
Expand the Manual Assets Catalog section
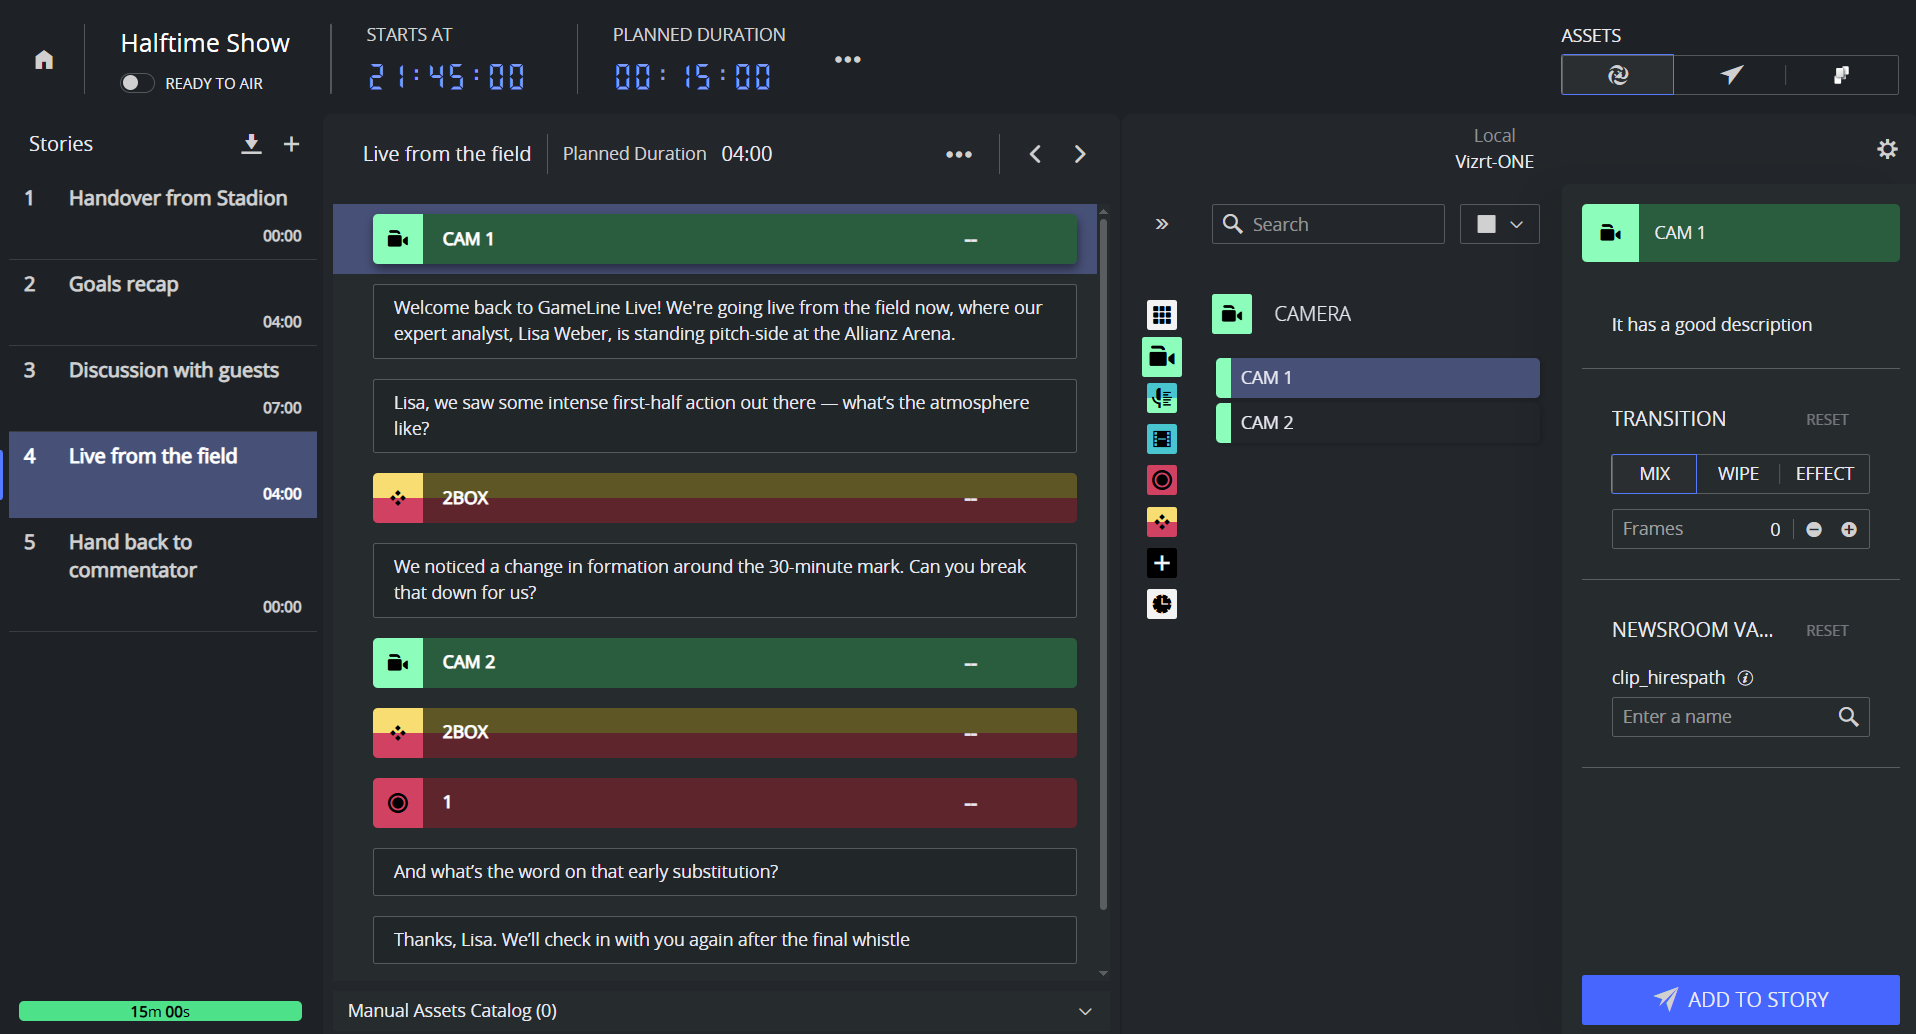click(x=1084, y=1011)
